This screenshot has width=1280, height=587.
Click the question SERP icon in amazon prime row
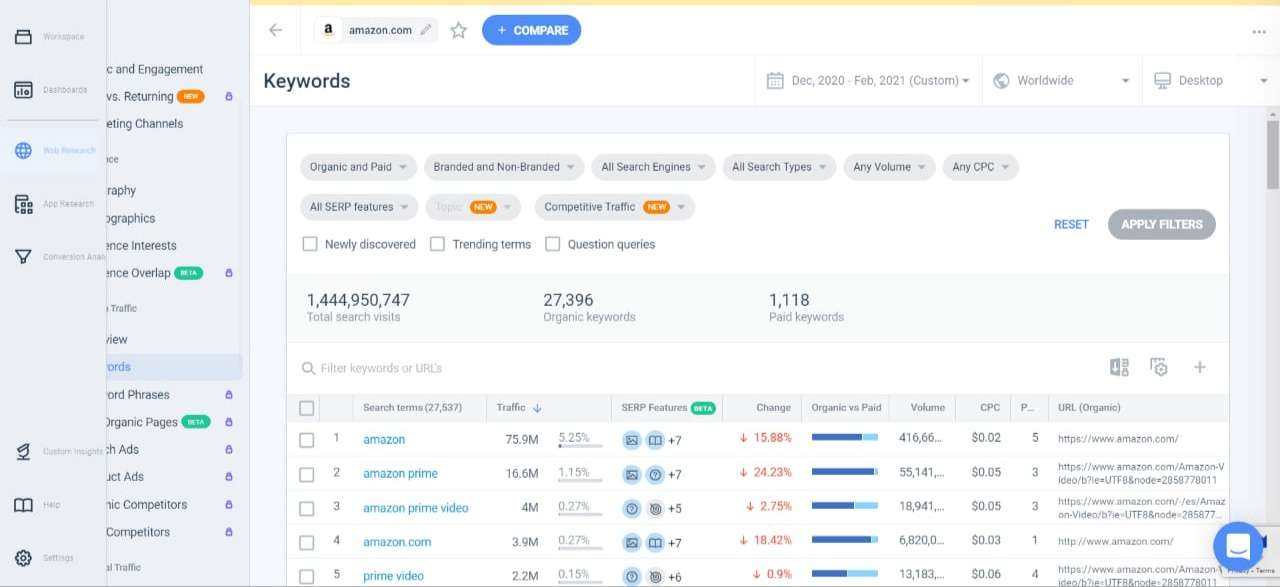coord(654,473)
